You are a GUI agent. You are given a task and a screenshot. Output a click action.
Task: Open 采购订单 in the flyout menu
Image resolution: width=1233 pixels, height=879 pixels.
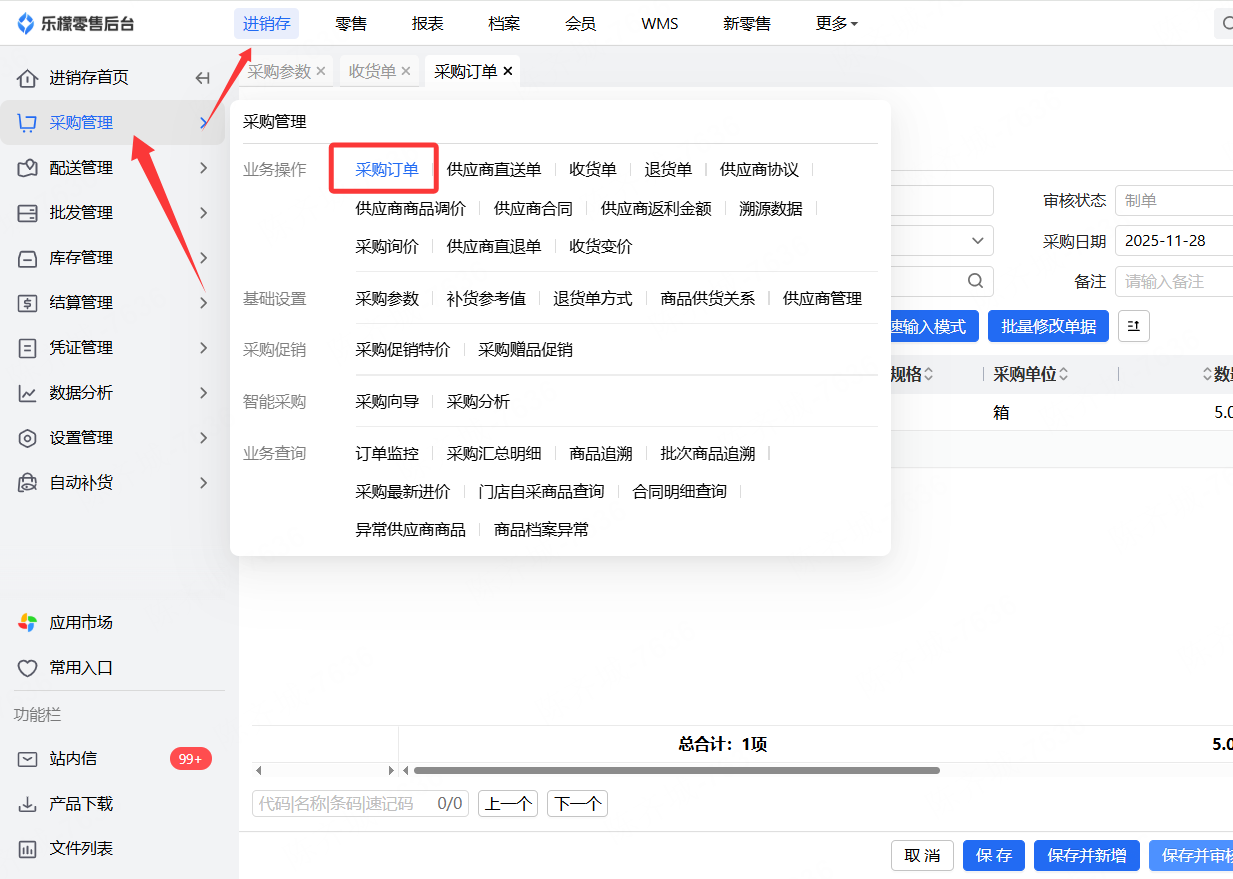(x=387, y=170)
